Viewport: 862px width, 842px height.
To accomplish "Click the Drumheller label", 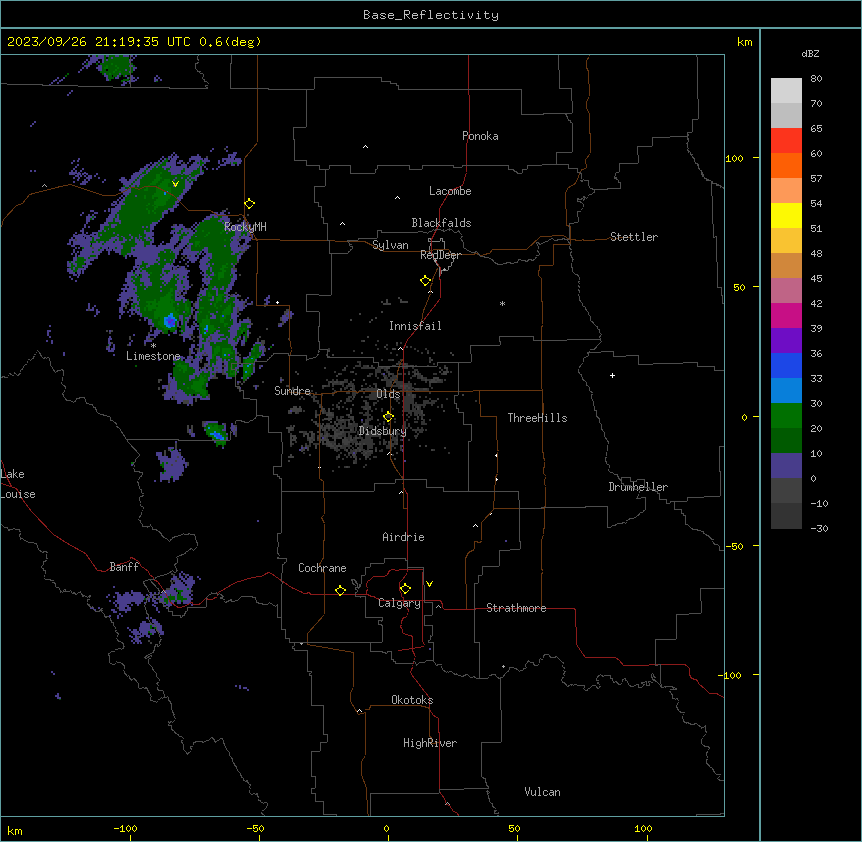I will (638, 487).
